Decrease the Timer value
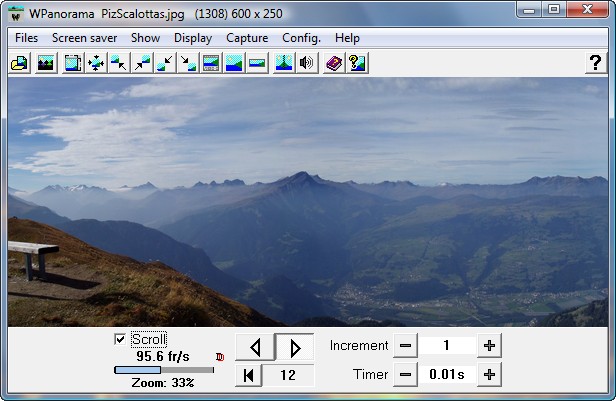616x401 pixels. pyautogui.click(x=405, y=375)
